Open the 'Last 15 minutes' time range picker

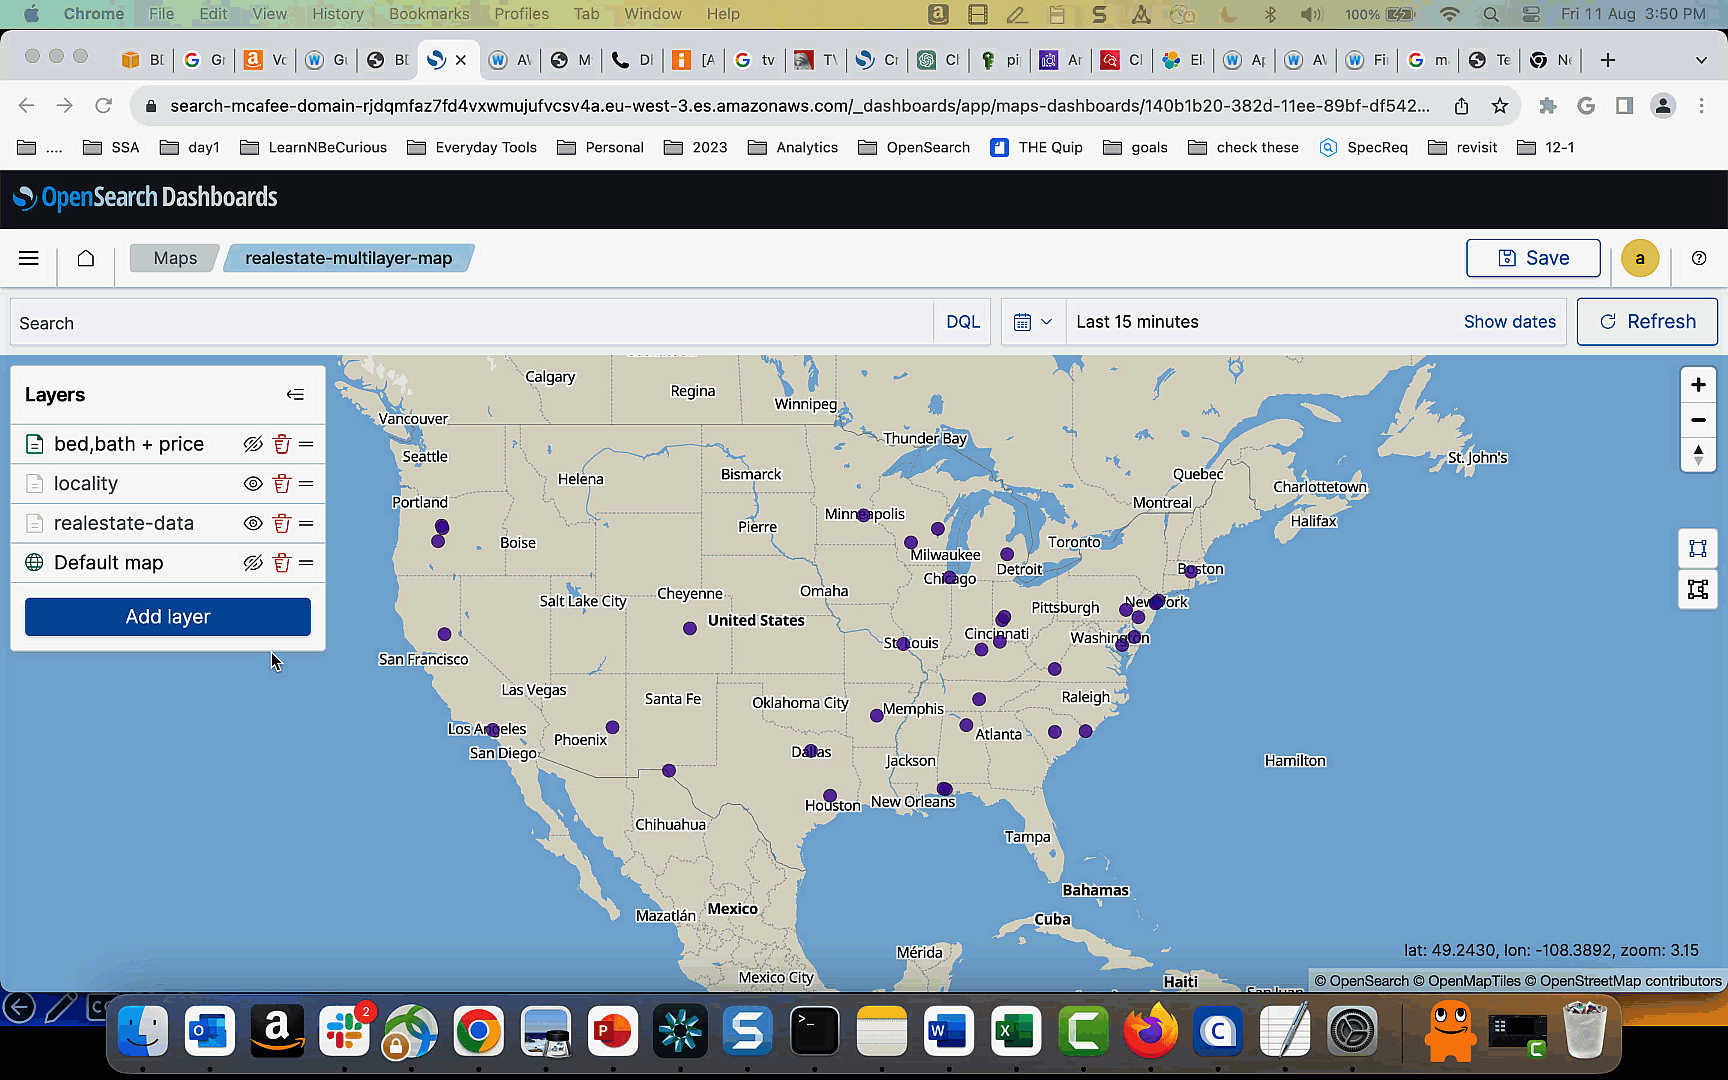tap(1137, 322)
